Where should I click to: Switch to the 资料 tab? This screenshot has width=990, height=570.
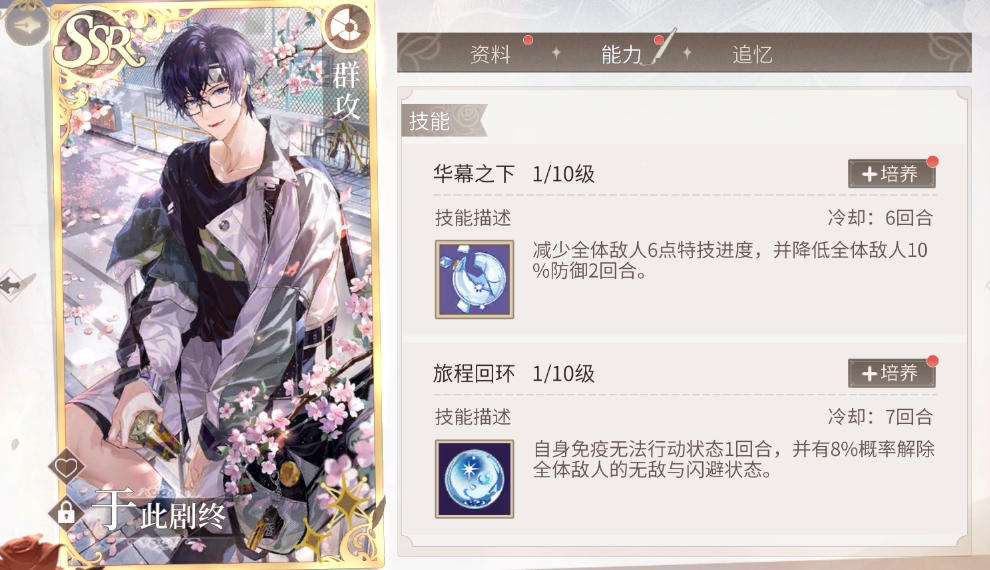coord(490,54)
